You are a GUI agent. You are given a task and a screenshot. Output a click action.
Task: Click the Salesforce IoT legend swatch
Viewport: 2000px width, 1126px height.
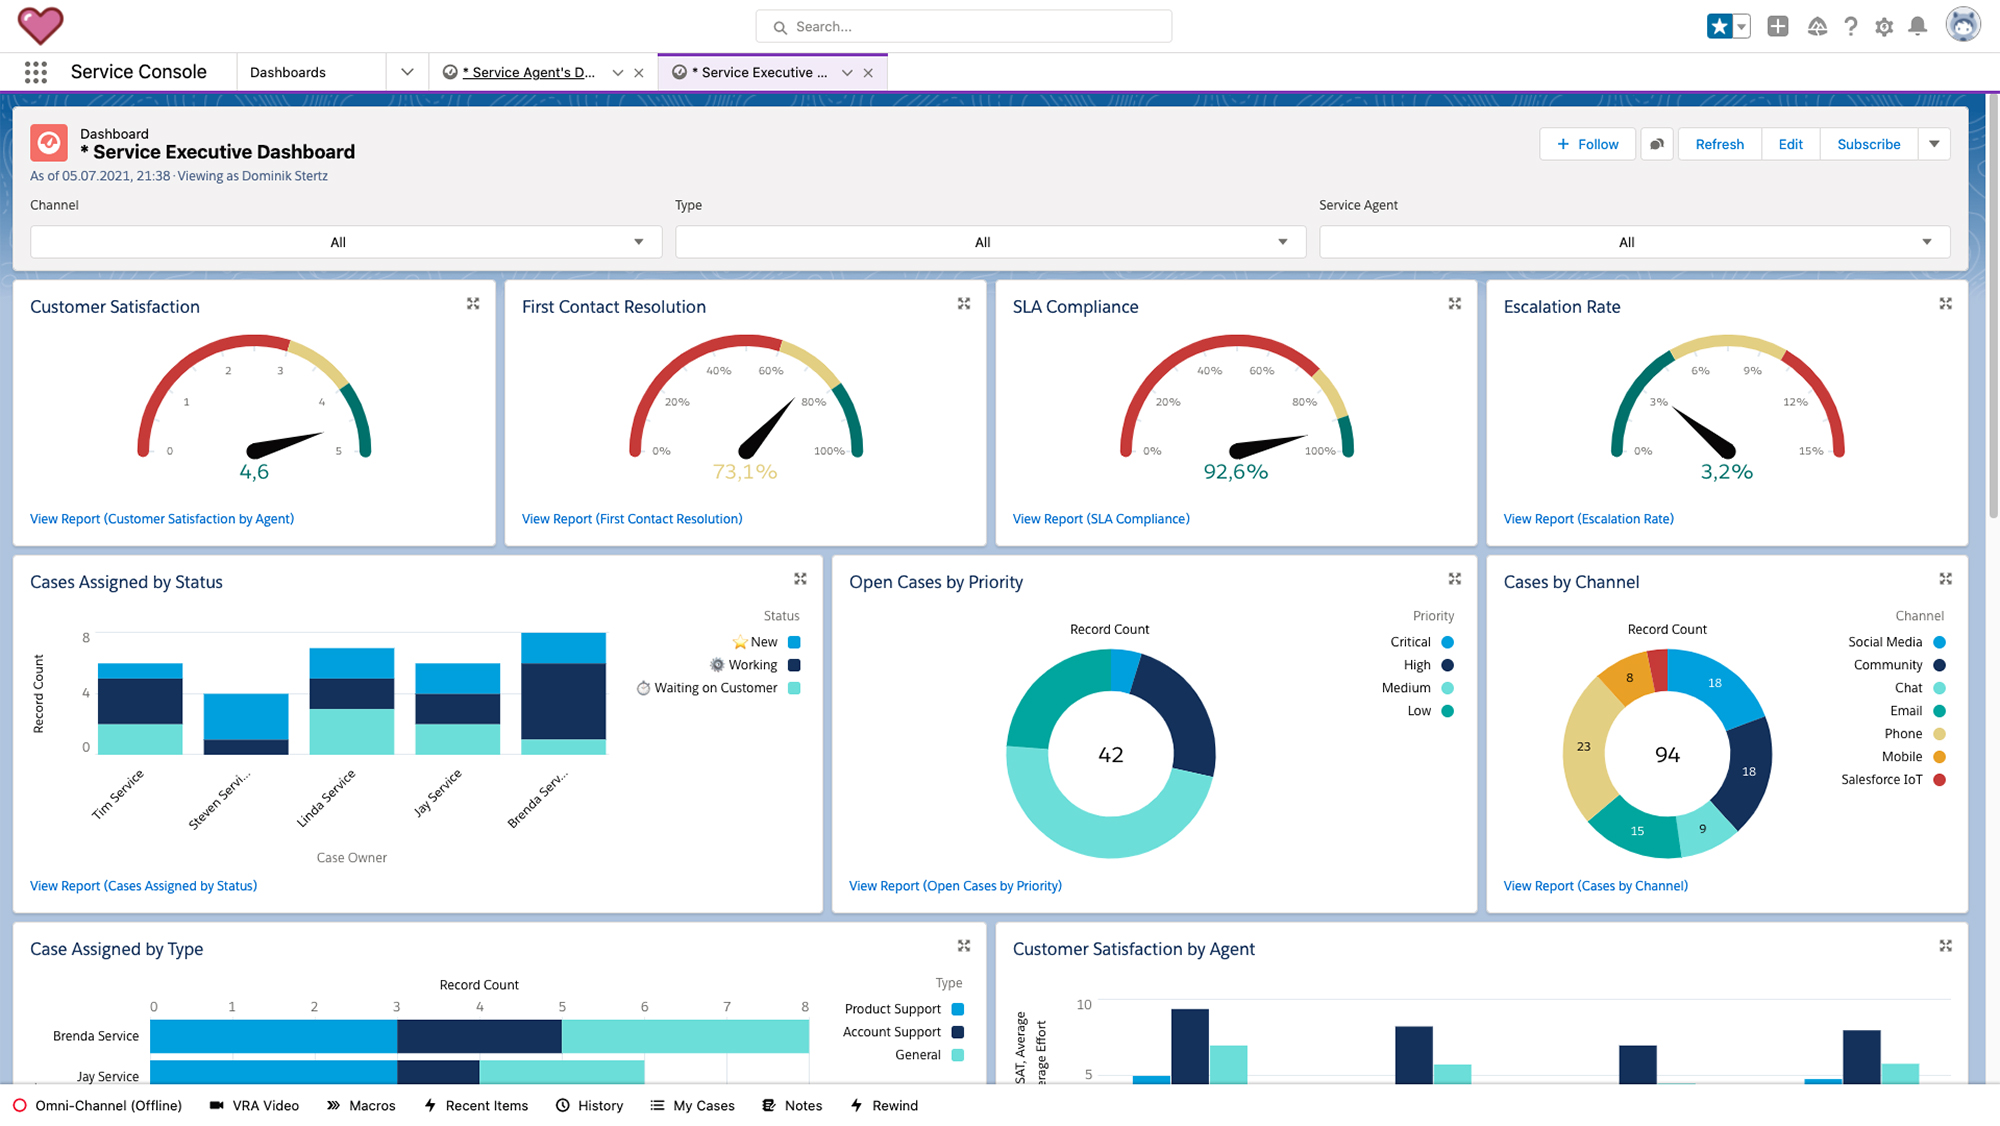[x=1939, y=780]
